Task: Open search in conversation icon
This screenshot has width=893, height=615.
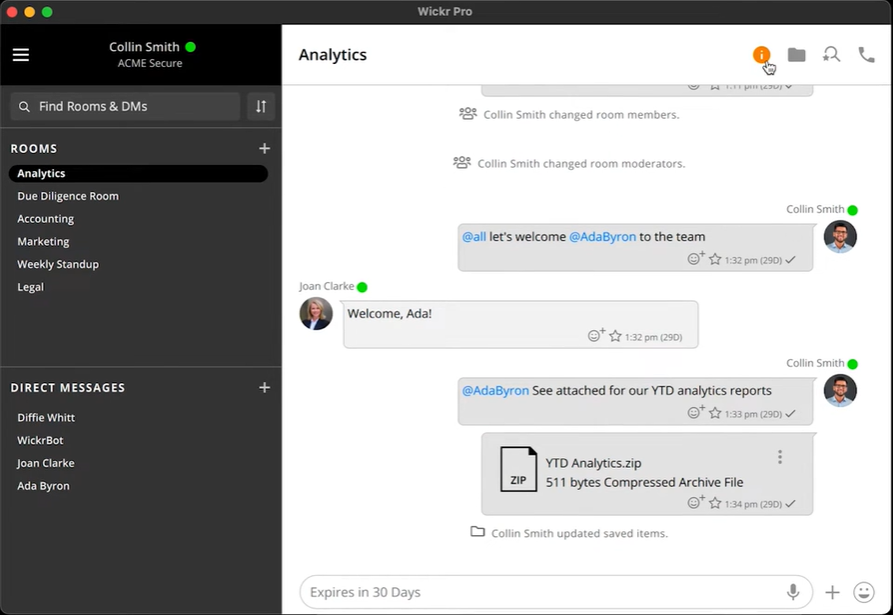Action: [x=831, y=55]
